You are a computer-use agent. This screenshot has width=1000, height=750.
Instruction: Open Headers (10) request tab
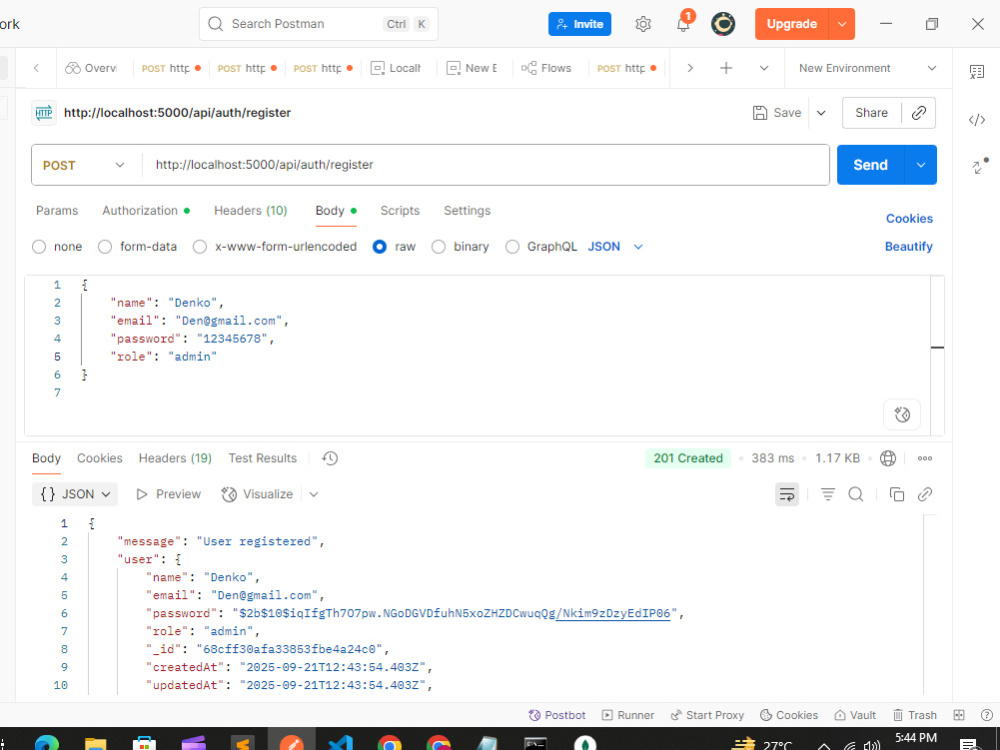click(251, 210)
